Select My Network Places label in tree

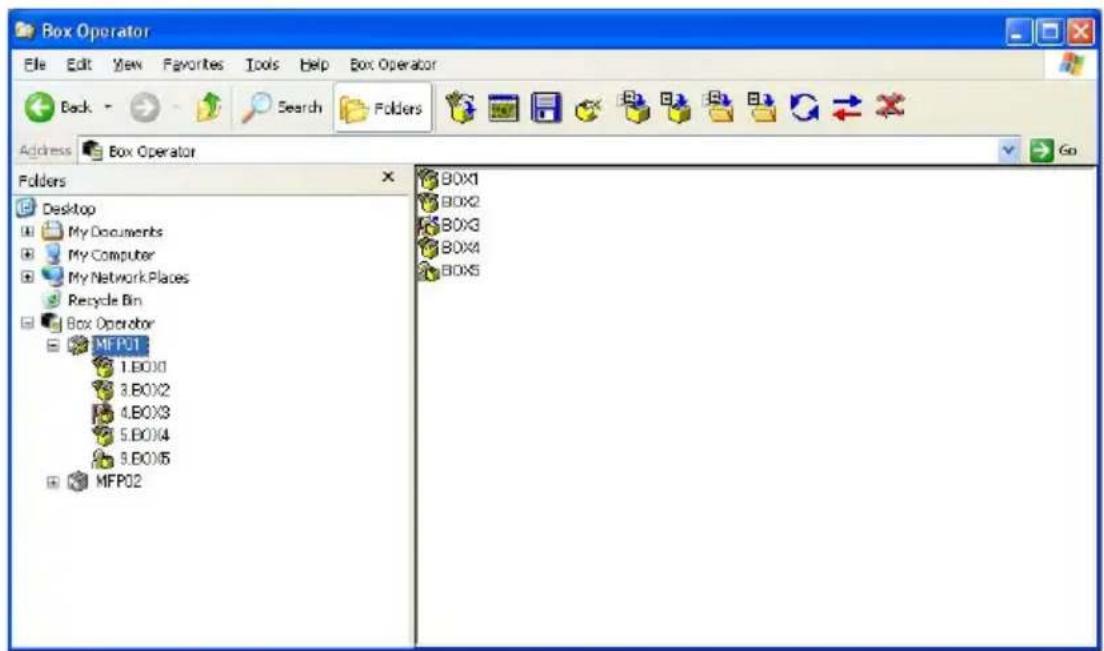[128, 277]
